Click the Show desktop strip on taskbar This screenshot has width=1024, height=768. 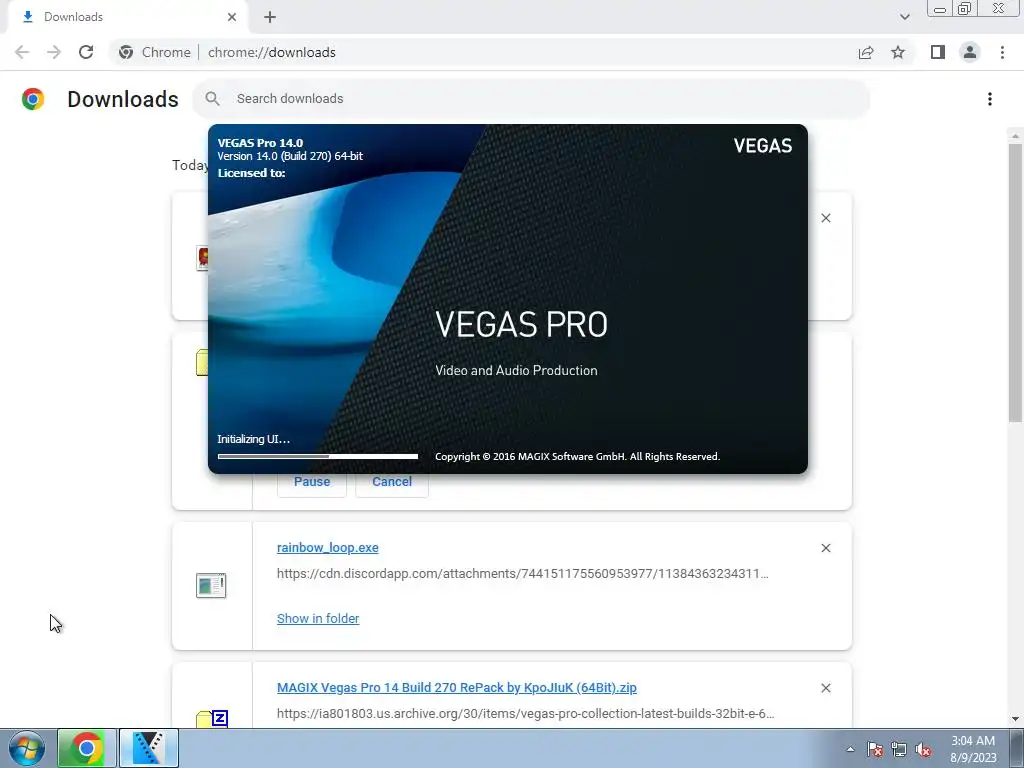[1016, 748]
